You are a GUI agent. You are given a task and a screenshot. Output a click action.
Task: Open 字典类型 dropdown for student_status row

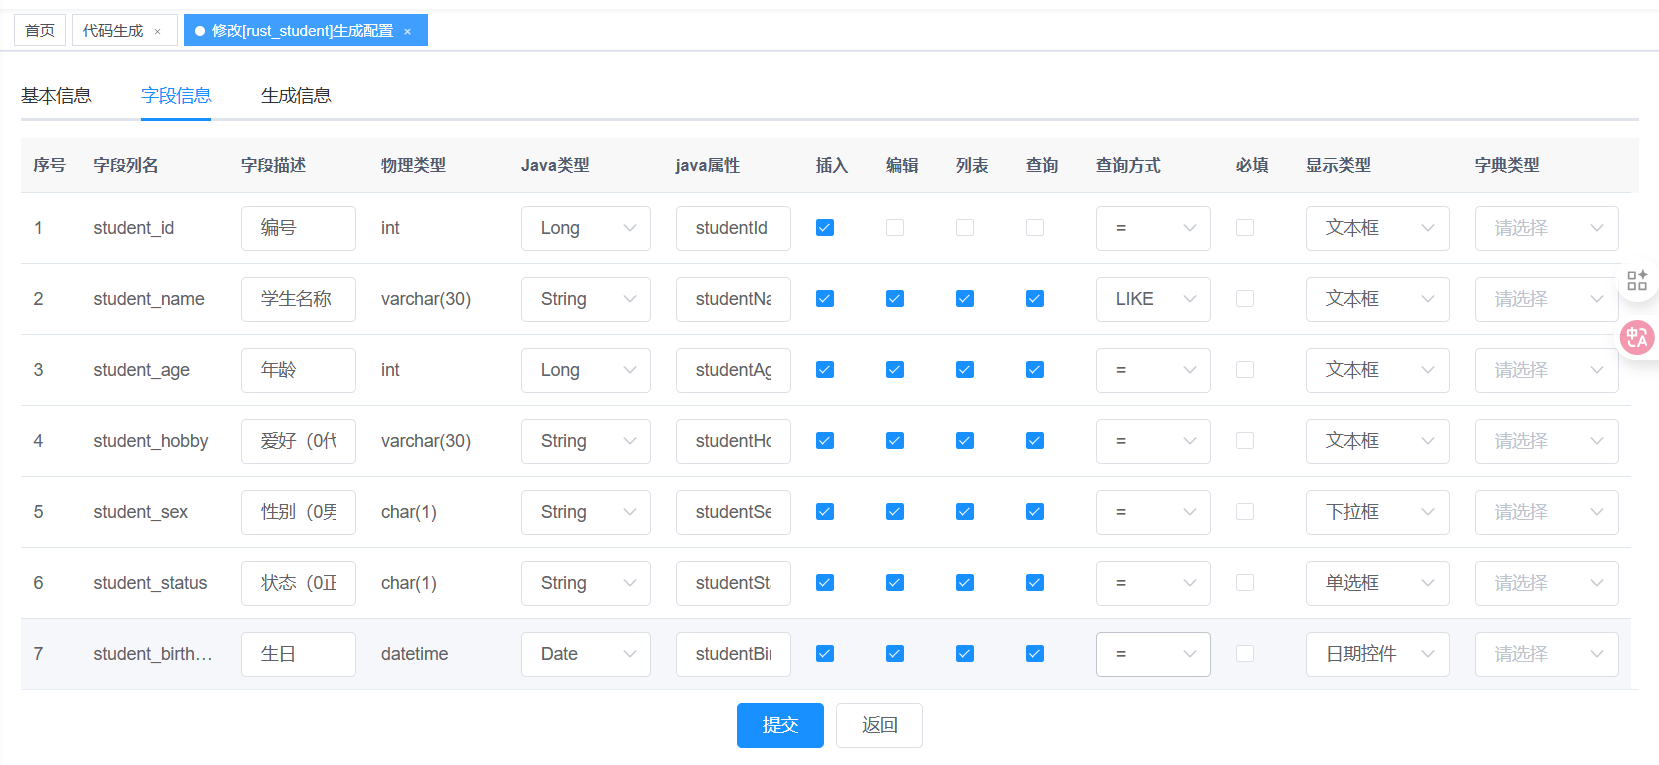[x=1545, y=583]
